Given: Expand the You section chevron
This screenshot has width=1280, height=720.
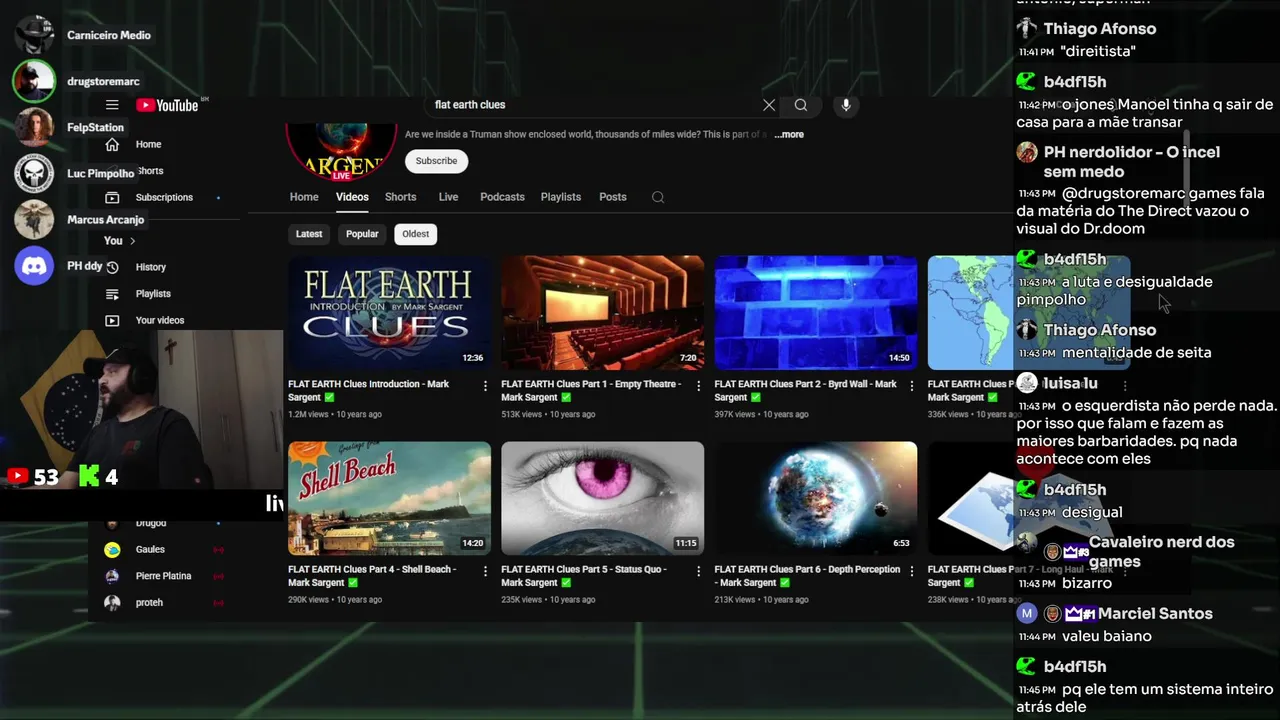Looking at the screenshot, I should click(x=132, y=241).
